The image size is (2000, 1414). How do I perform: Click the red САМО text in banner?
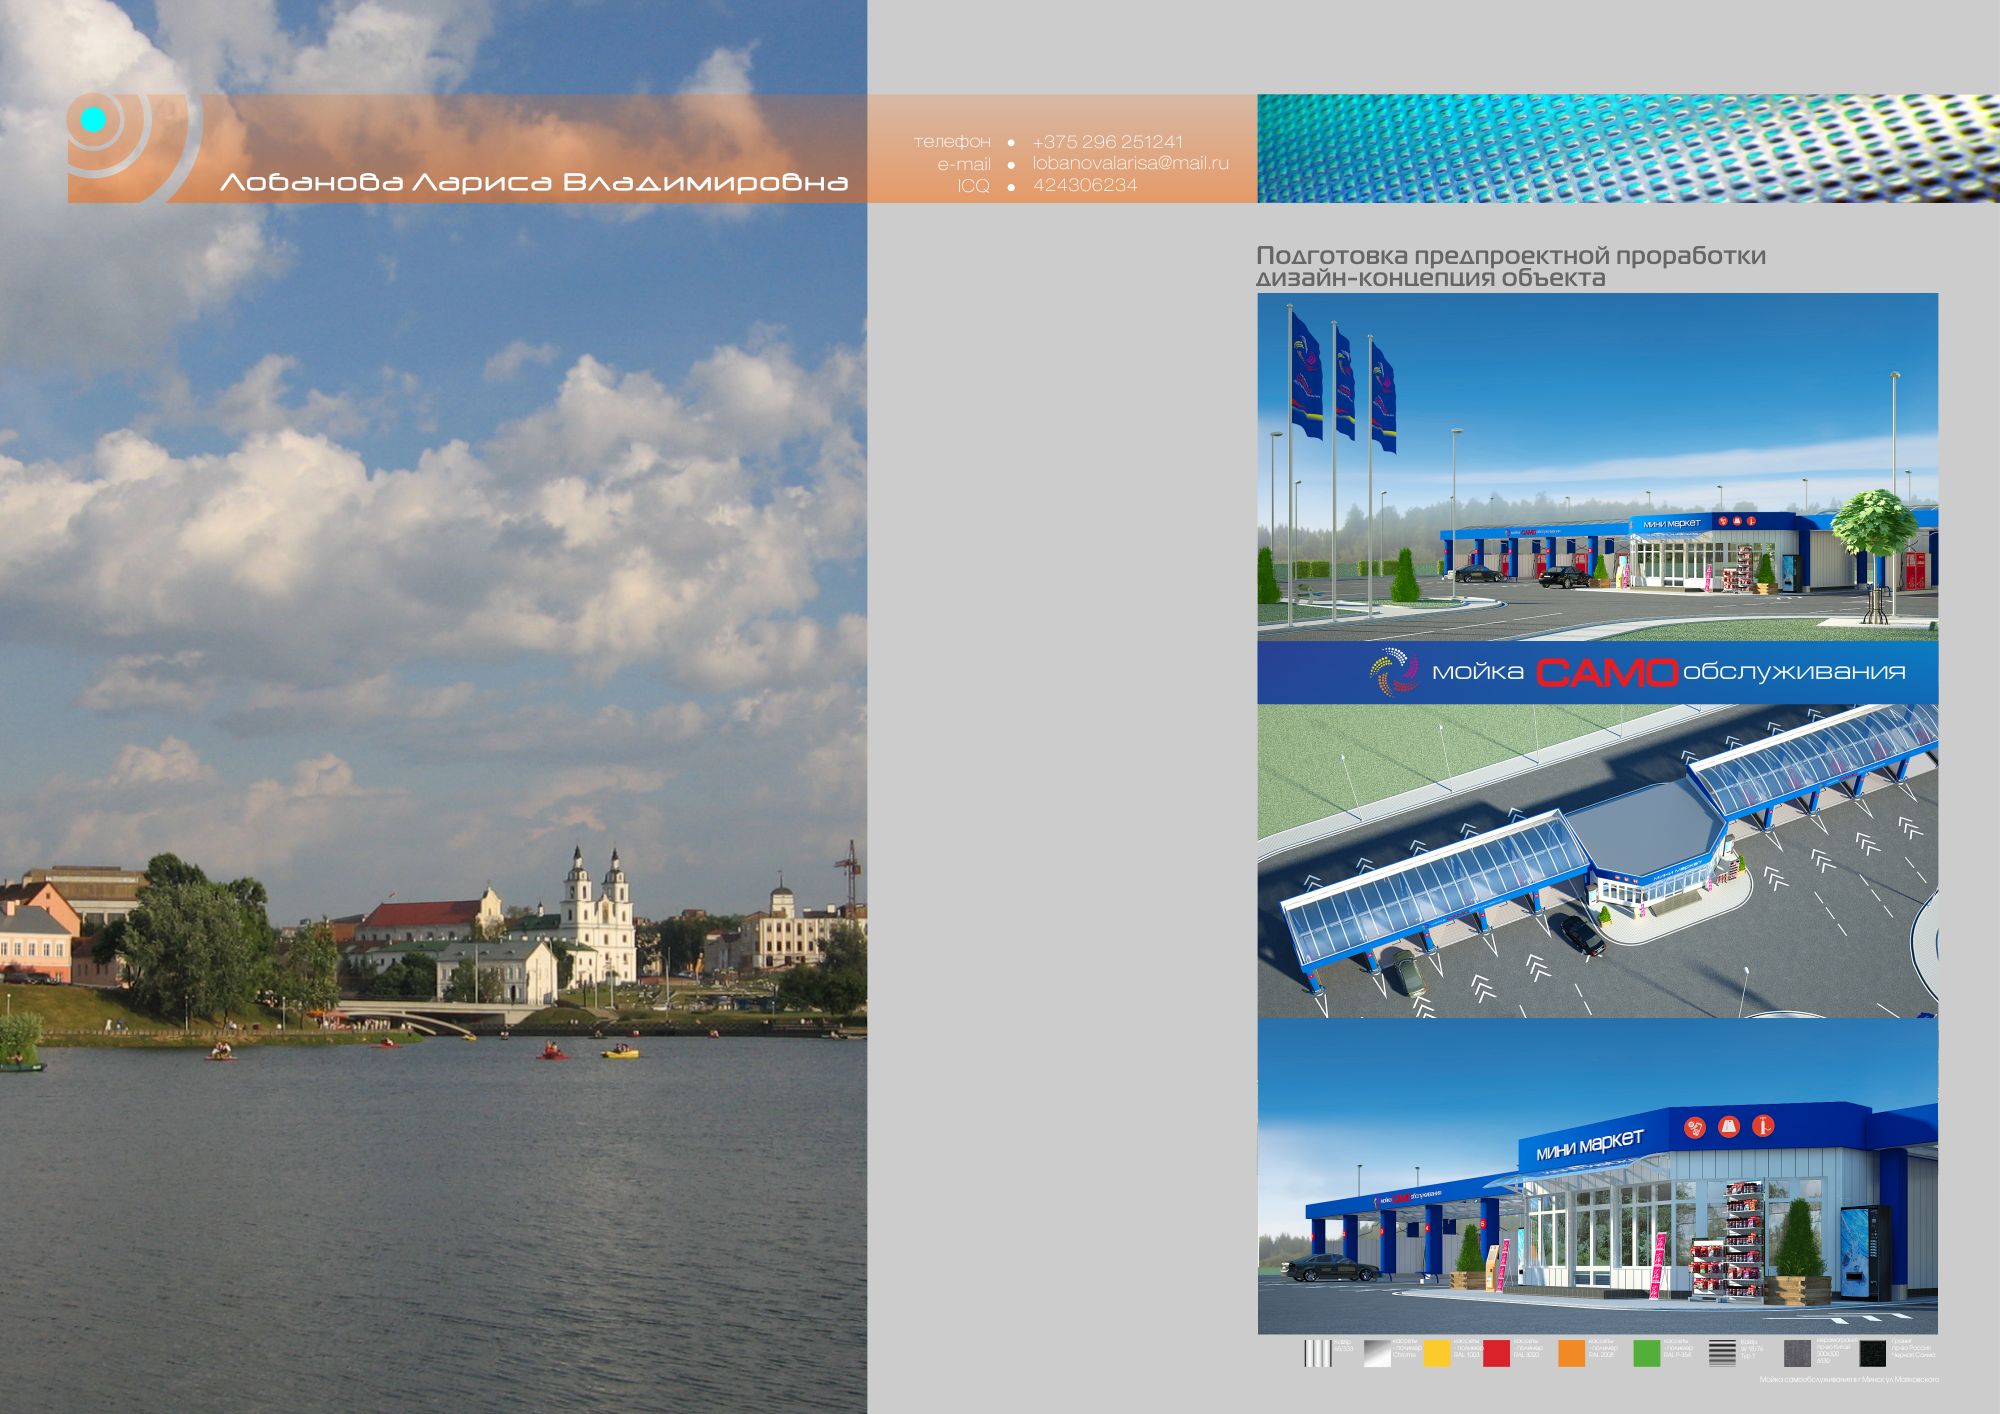click(1606, 673)
